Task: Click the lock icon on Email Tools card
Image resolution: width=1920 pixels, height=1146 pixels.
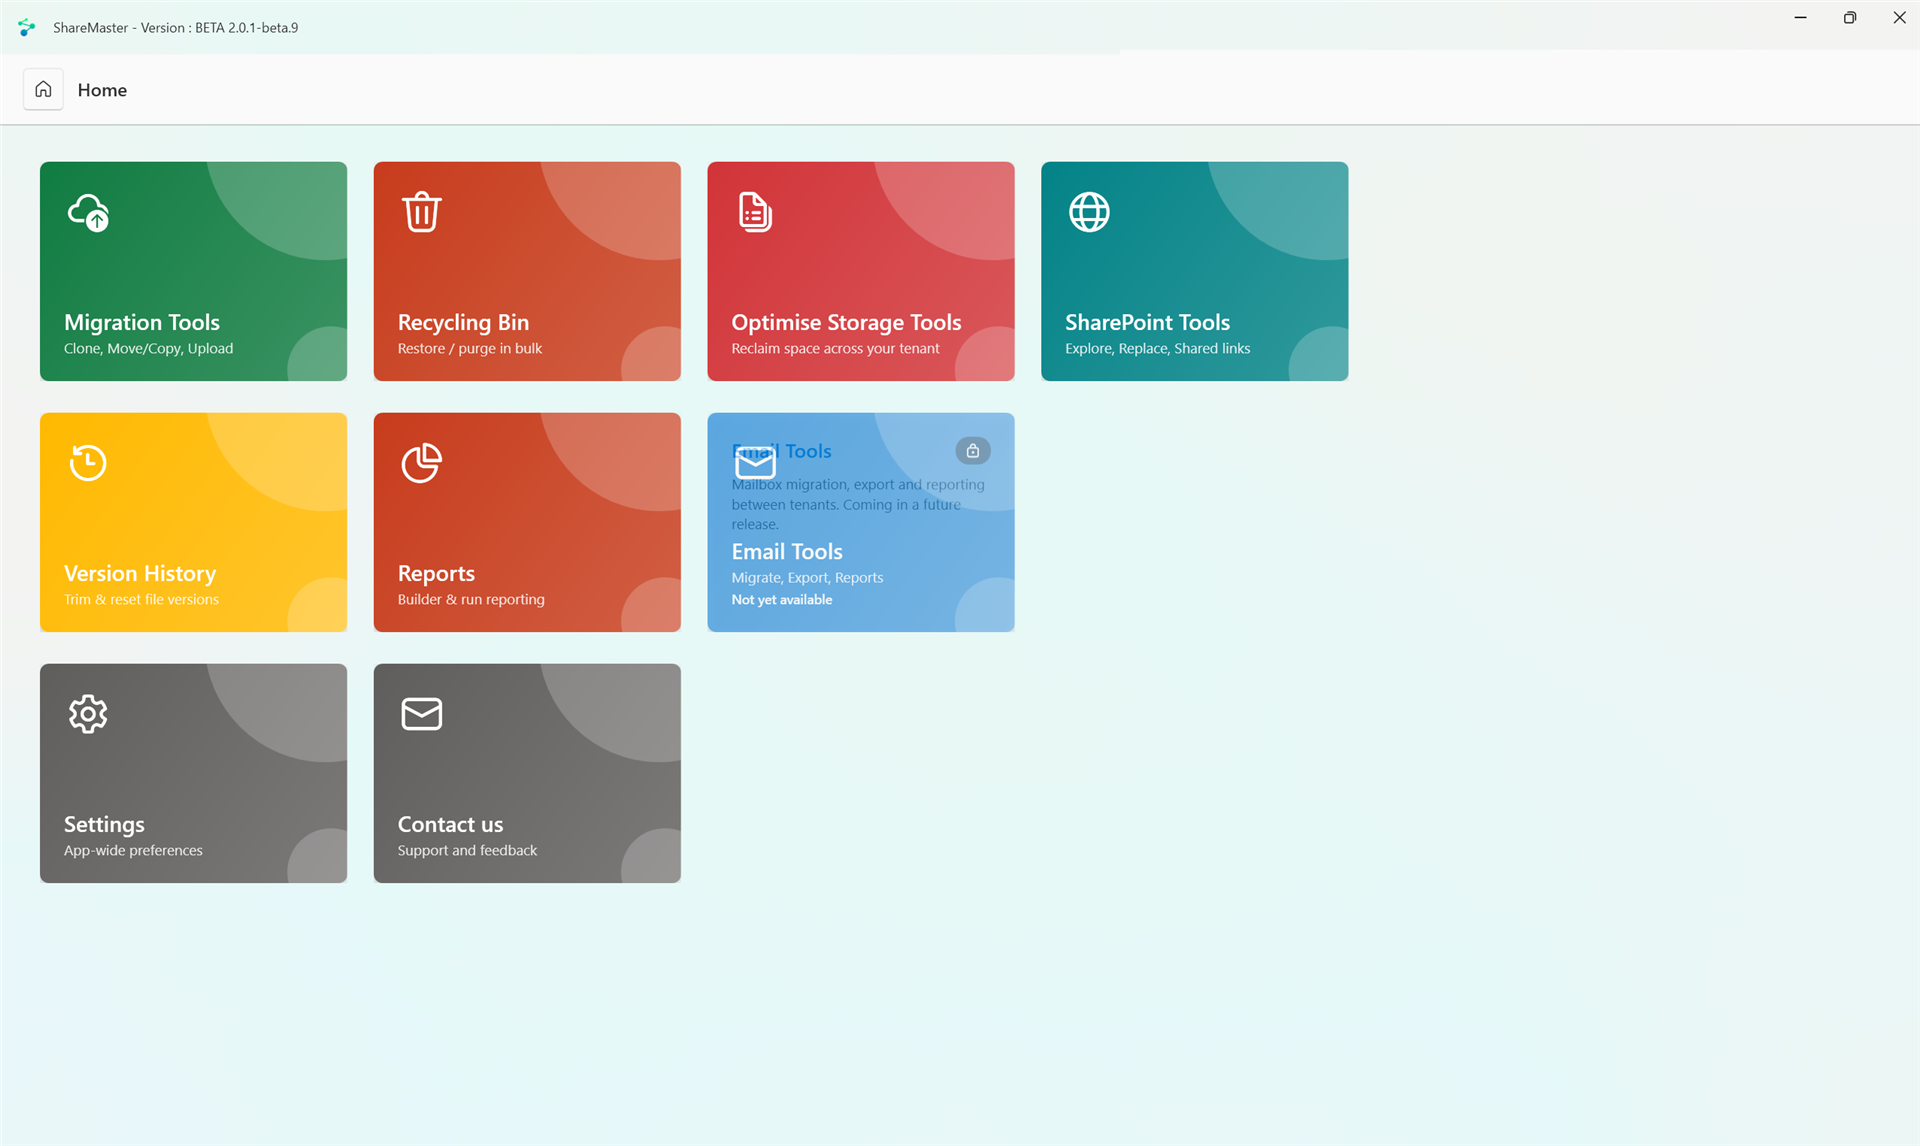Action: [x=973, y=451]
